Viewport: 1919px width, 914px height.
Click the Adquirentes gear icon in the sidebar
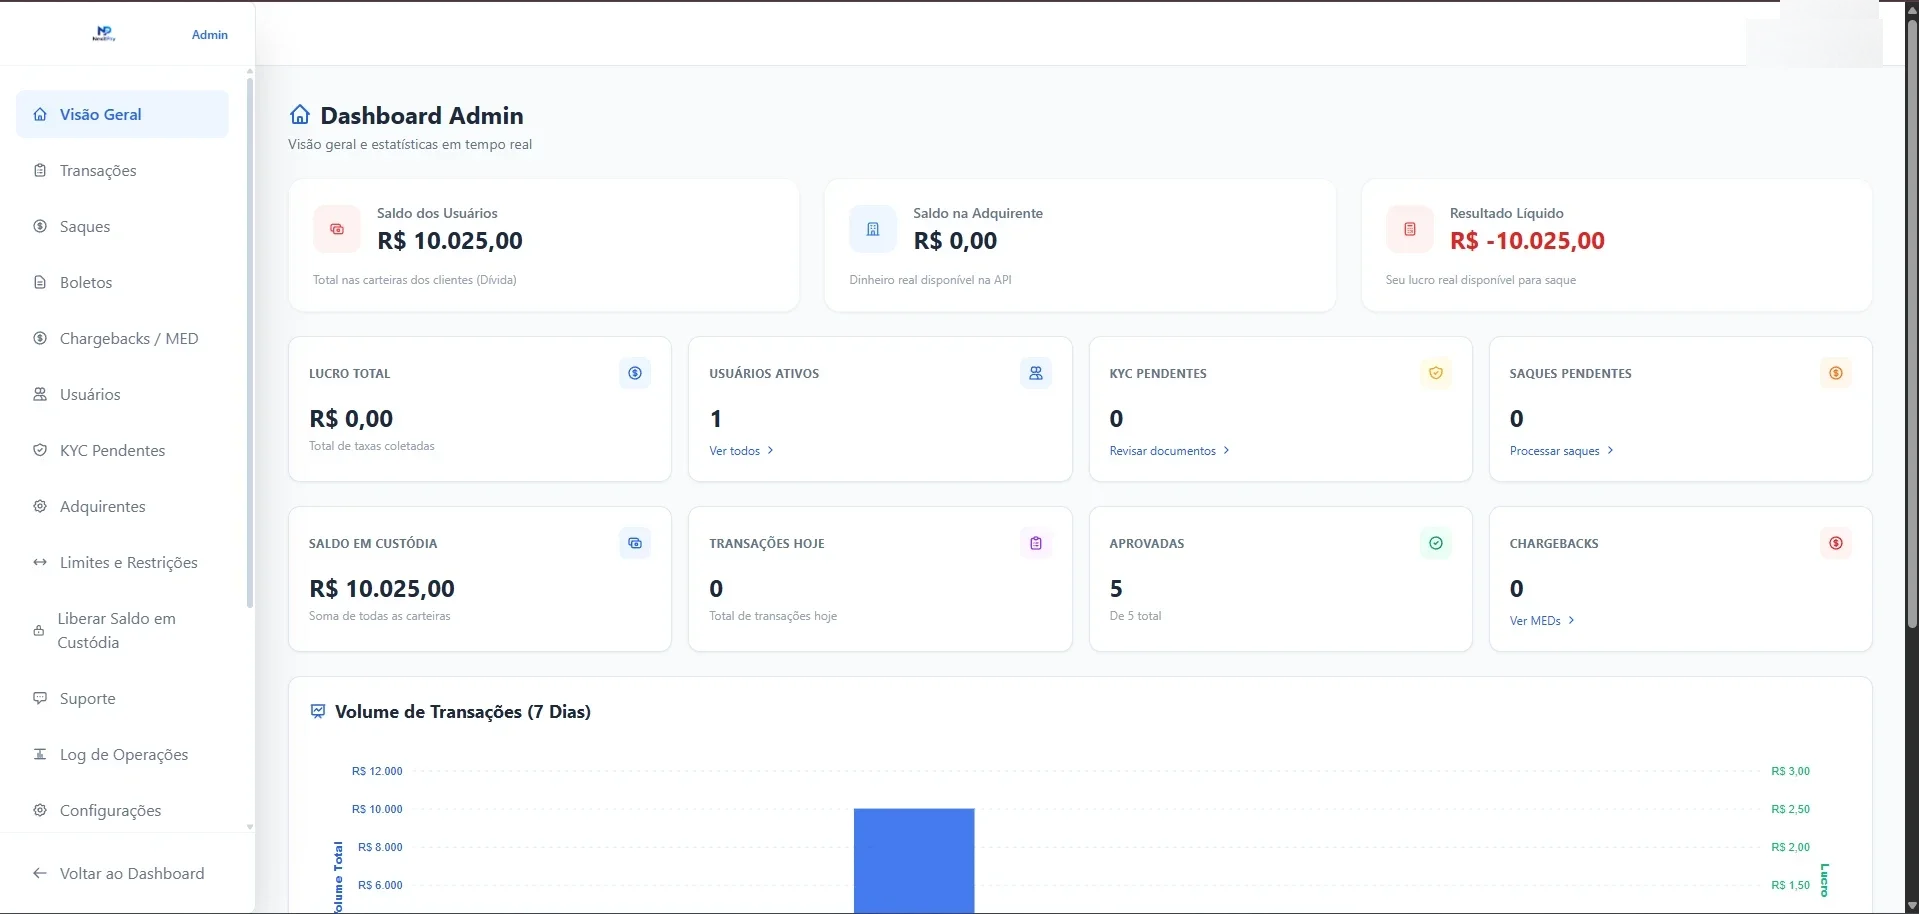[x=40, y=506]
